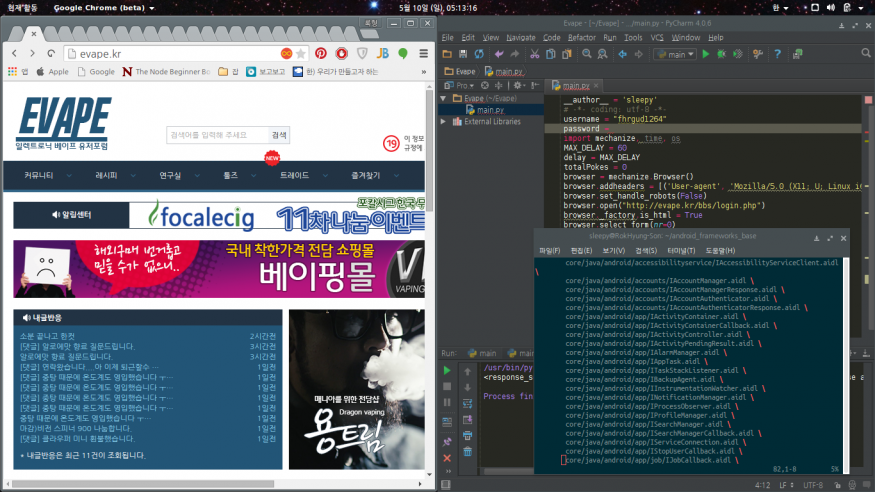The height and width of the screenshot is (492, 875).
Task: Run the main configuration in PyCharm
Action: (x=706, y=54)
